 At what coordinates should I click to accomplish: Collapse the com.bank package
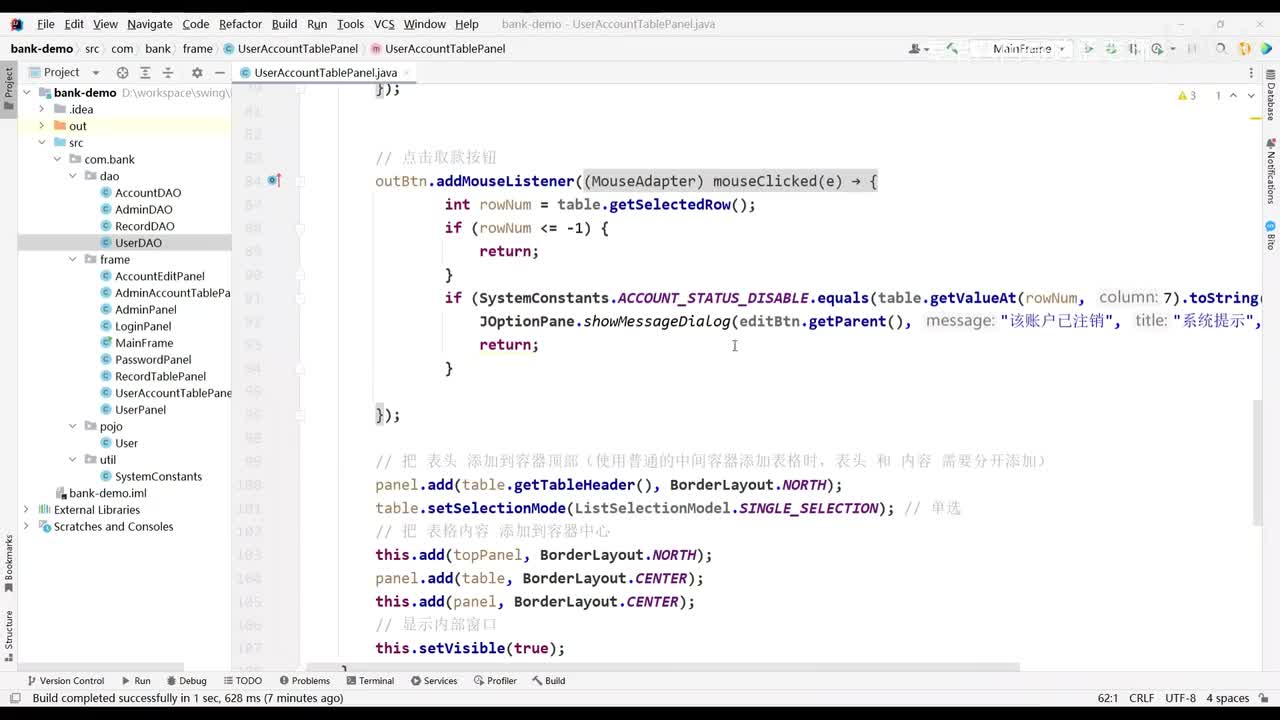point(57,160)
